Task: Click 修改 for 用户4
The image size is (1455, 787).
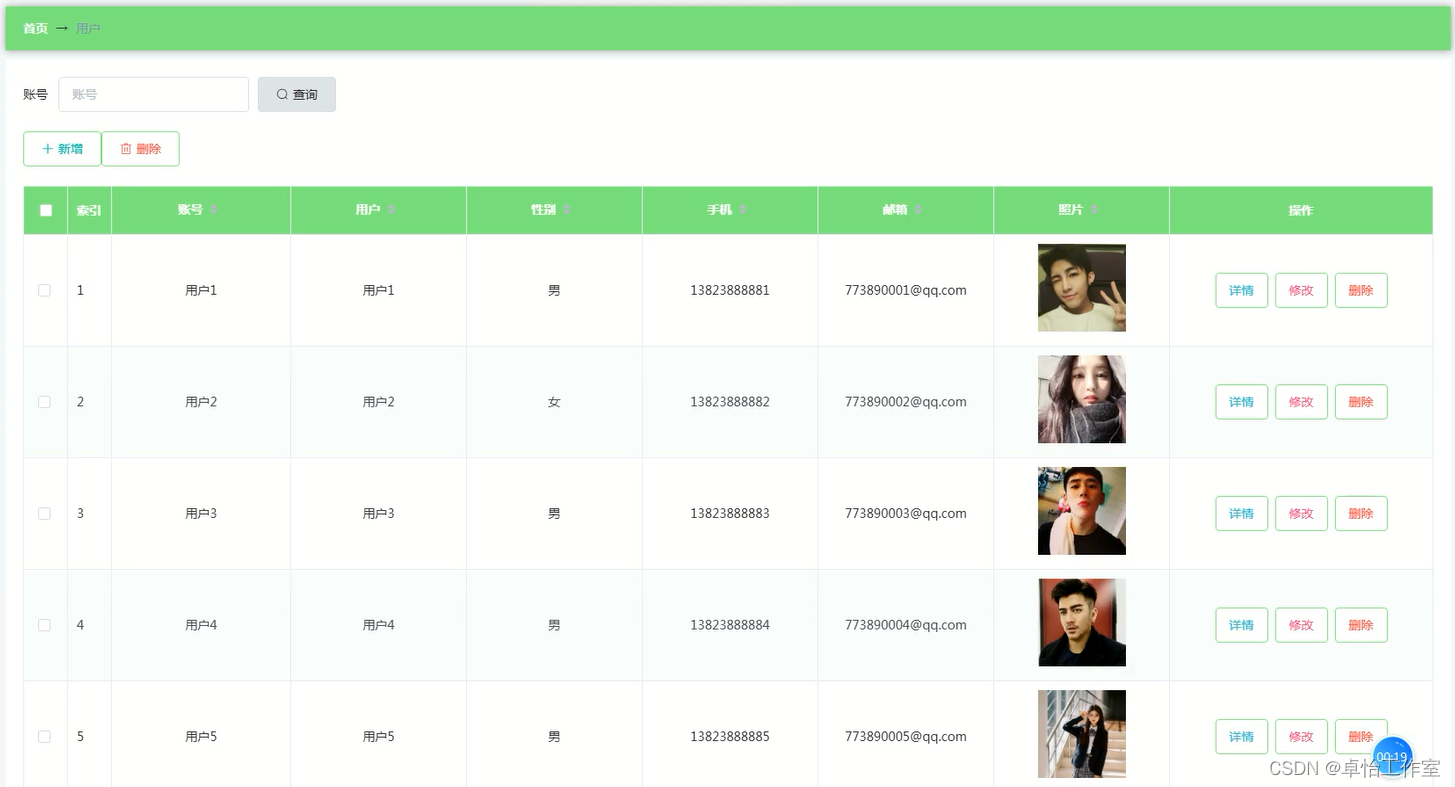Action: (x=1301, y=624)
